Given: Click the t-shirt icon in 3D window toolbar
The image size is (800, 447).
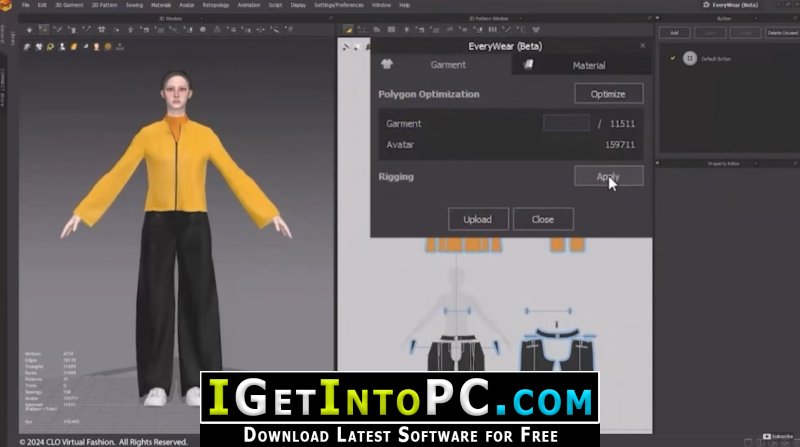Looking at the screenshot, I should (102, 30).
